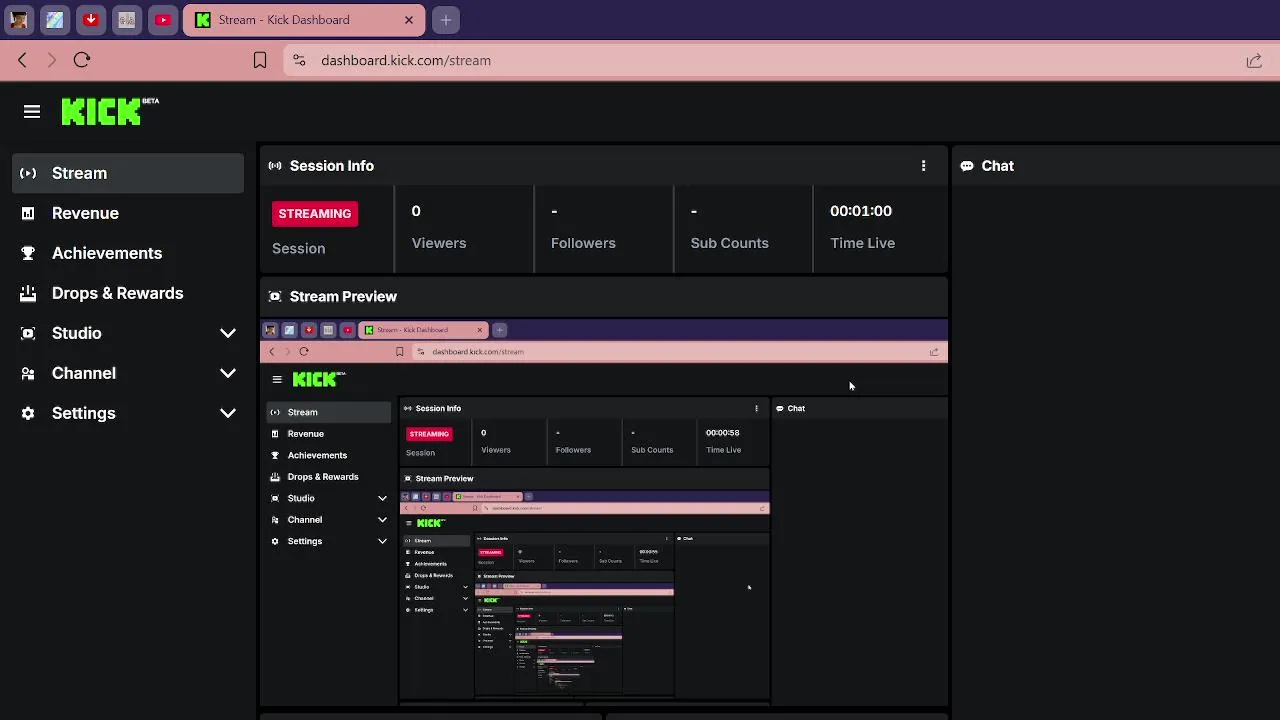Select Drops & Rewards in the sidebar

(128, 293)
